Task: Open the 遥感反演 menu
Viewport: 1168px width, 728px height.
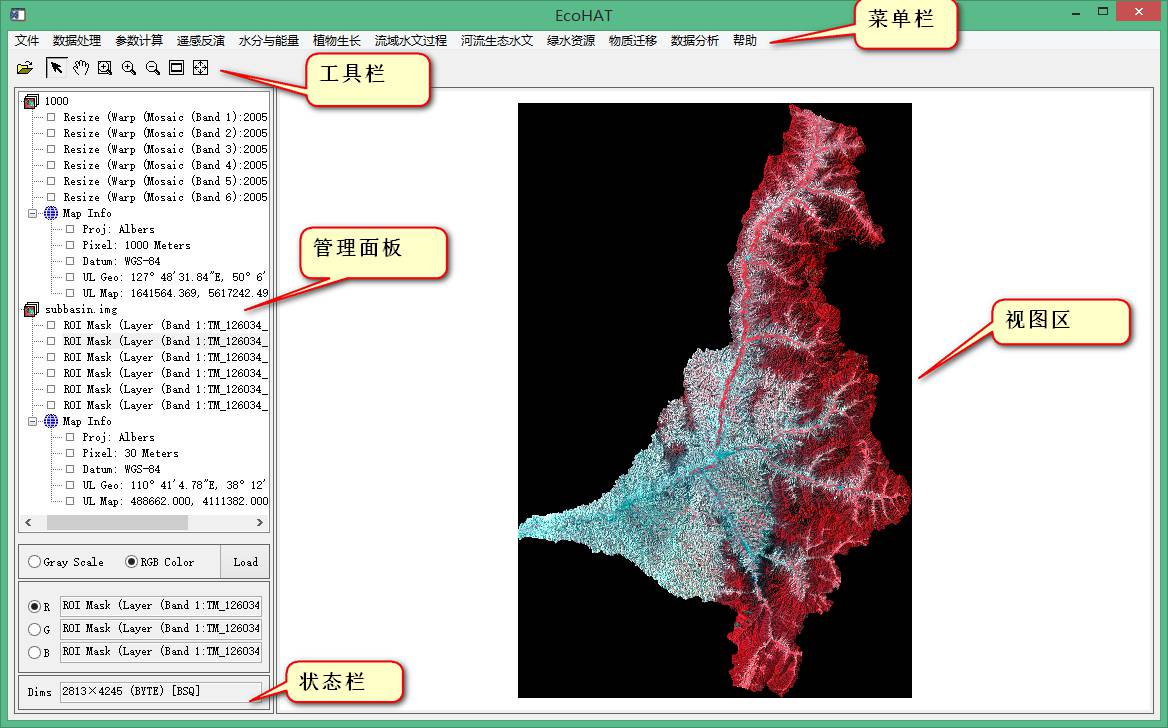Action: click(201, 41)
